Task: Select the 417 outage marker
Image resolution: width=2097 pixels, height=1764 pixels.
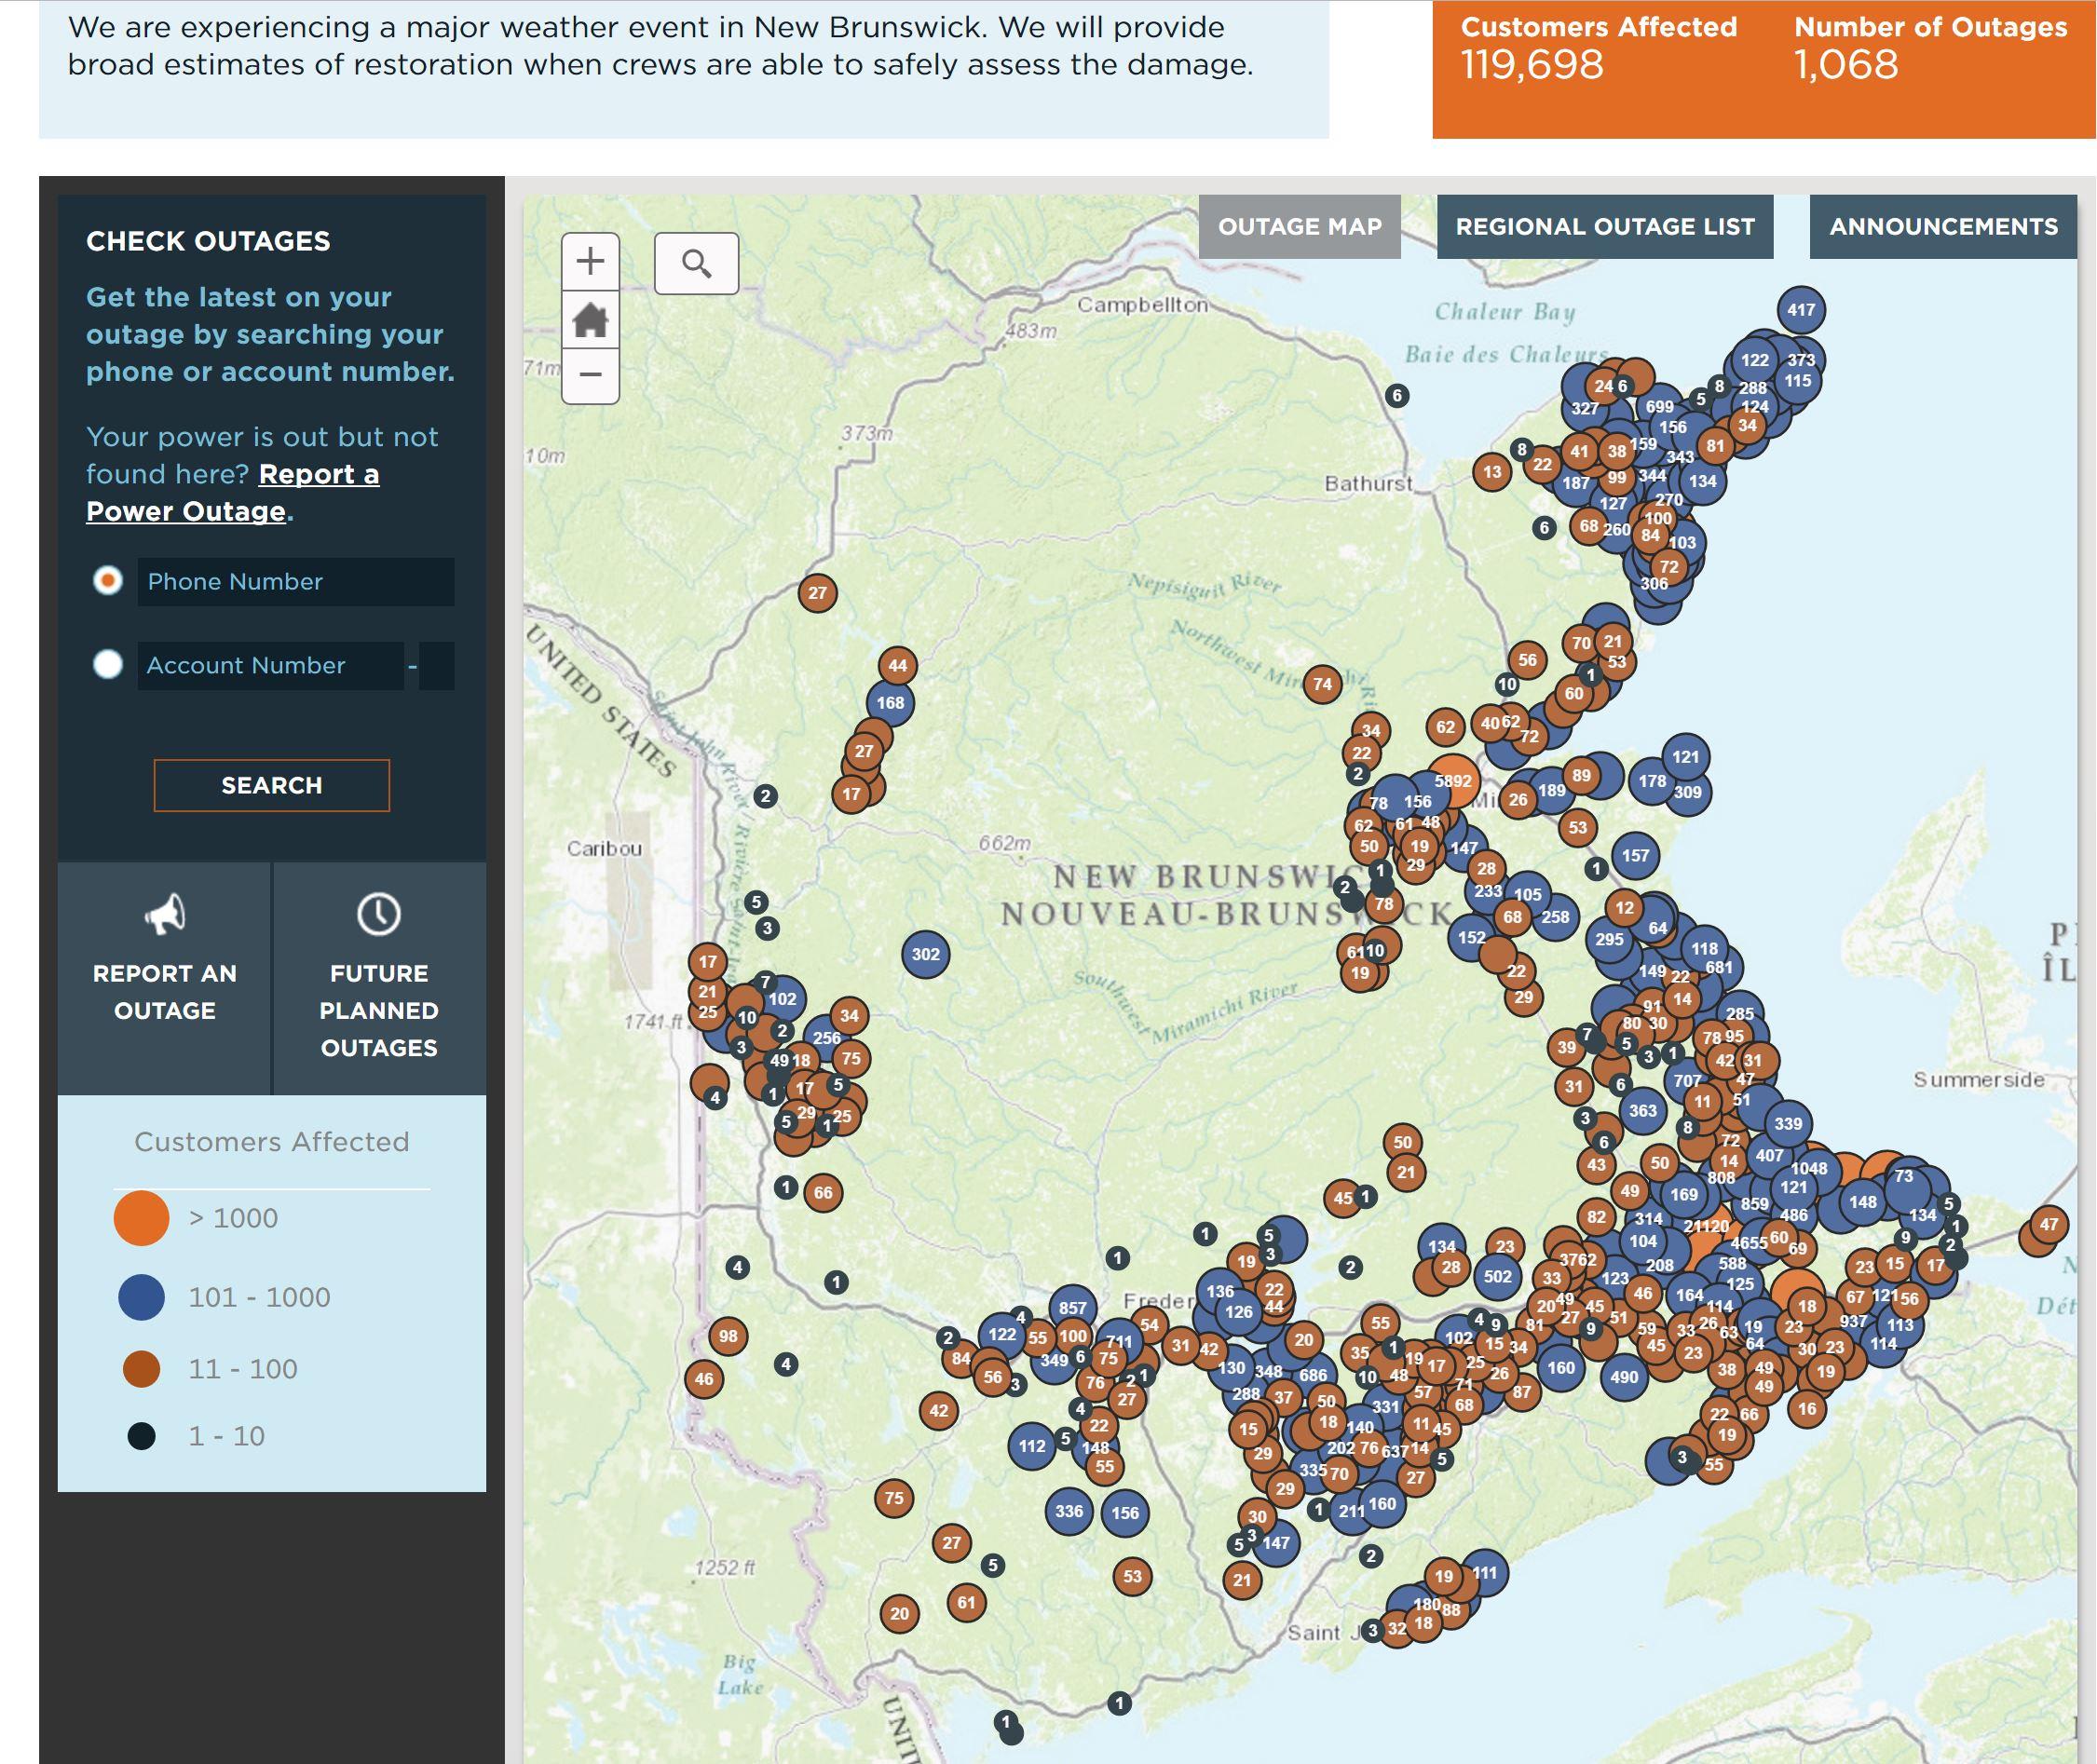Action: pyautogui.click(x=1801, y=310)
